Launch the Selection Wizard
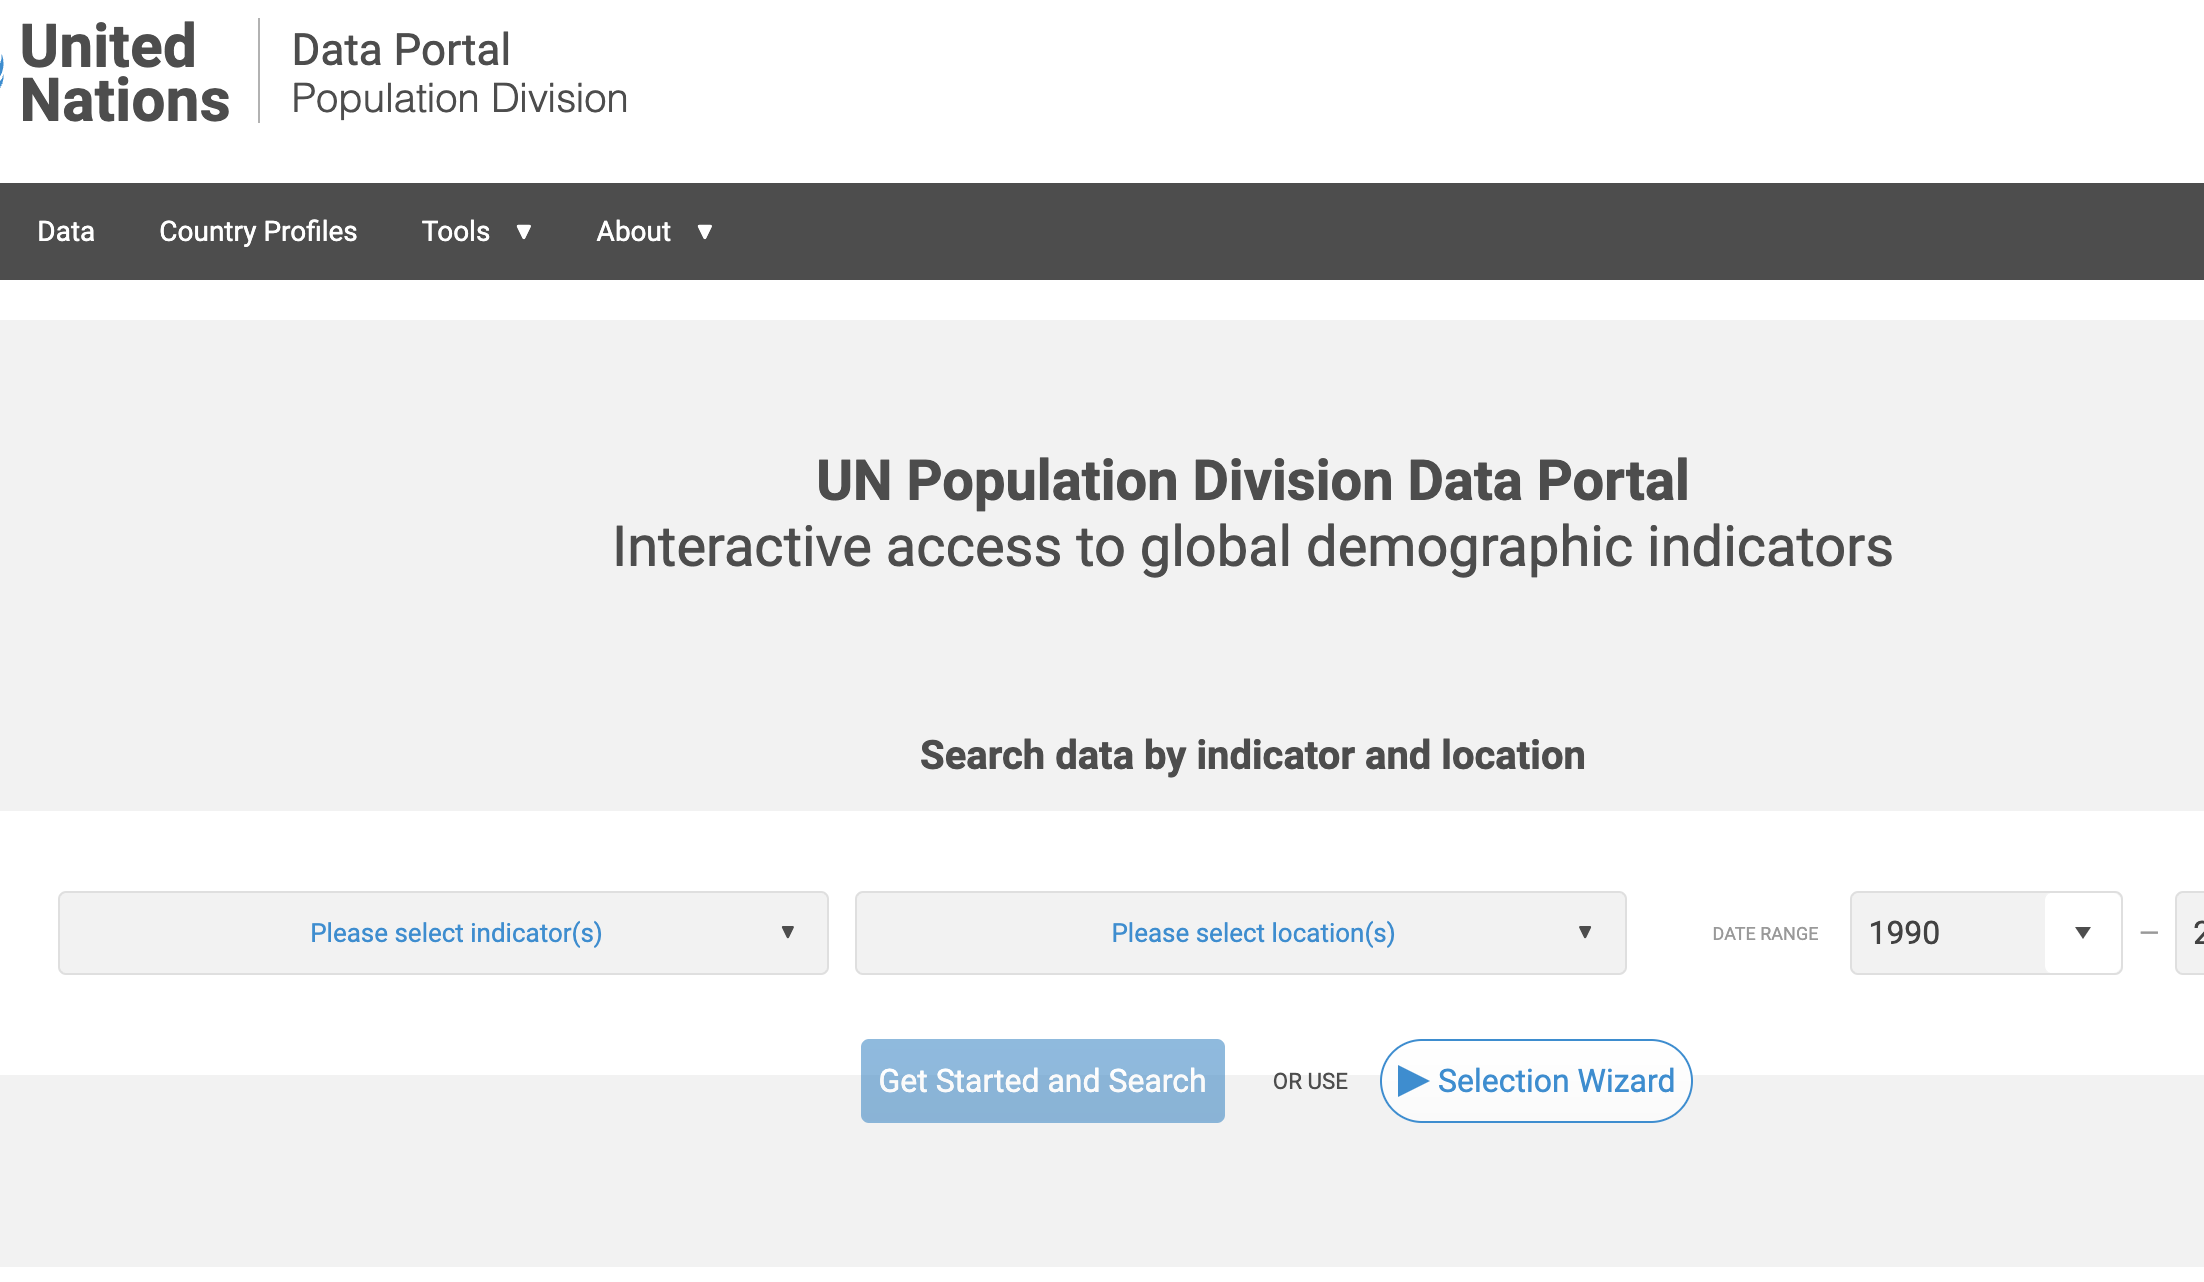The image size is (2204, 1282). click(1536, 1081)
